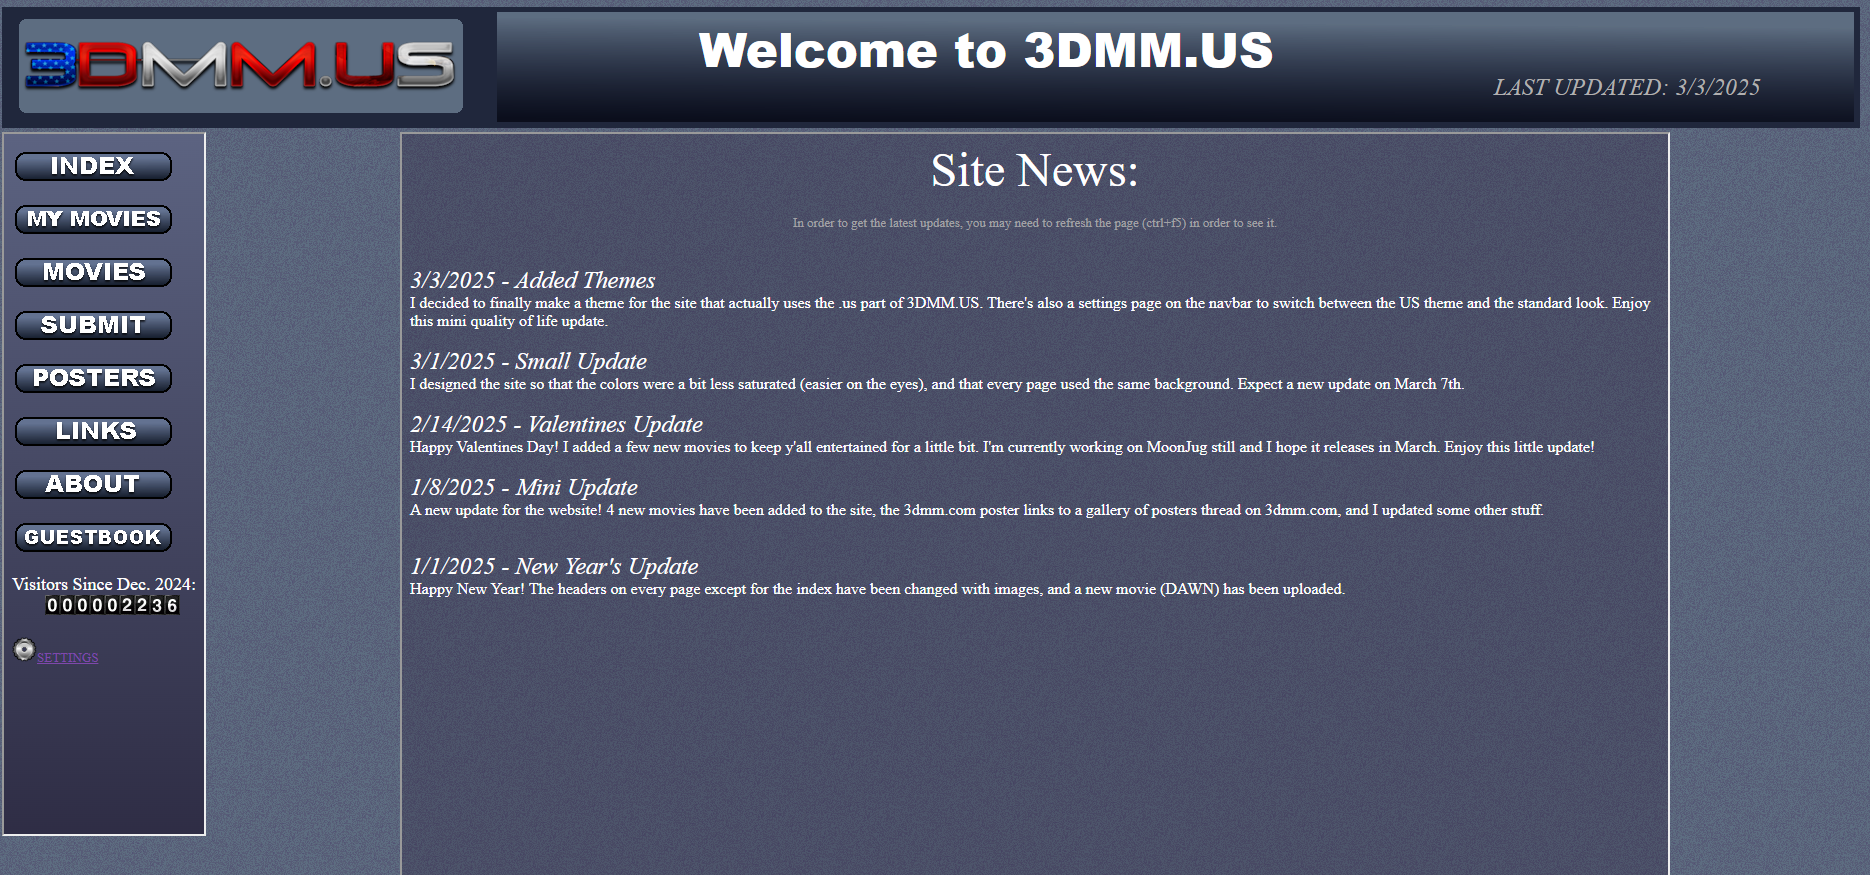View the POSTERS page

coord(93,378)
